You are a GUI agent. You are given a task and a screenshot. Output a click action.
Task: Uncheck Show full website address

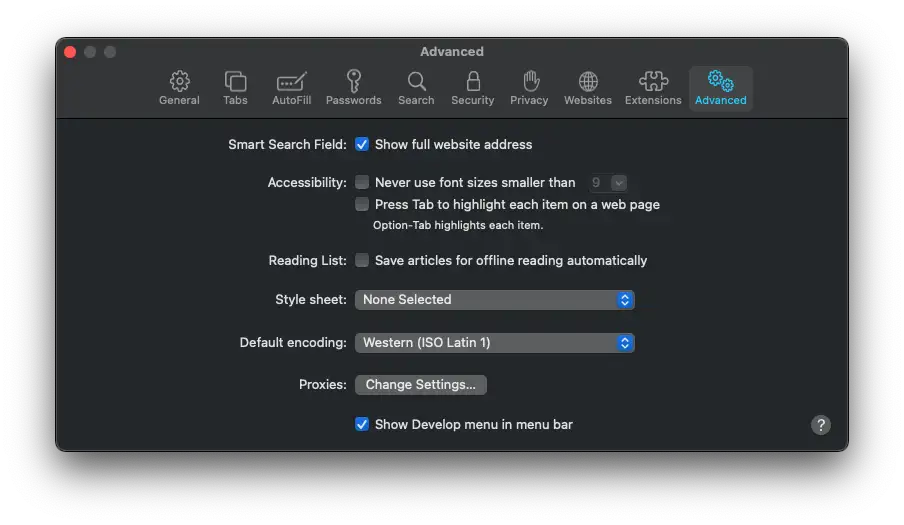(x=361, y=144)
